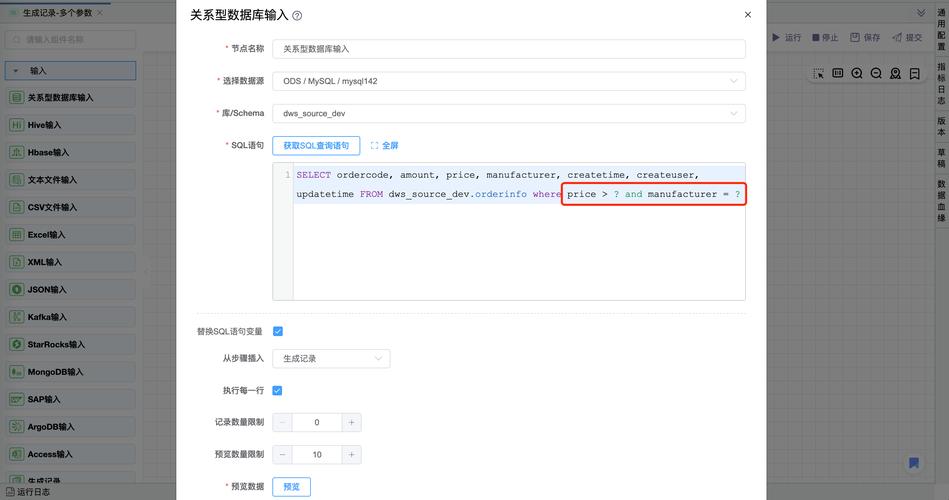Screen dimensions: 949x500
Task: Decrease the 预览数量限制 value
Action: point(282,455)
